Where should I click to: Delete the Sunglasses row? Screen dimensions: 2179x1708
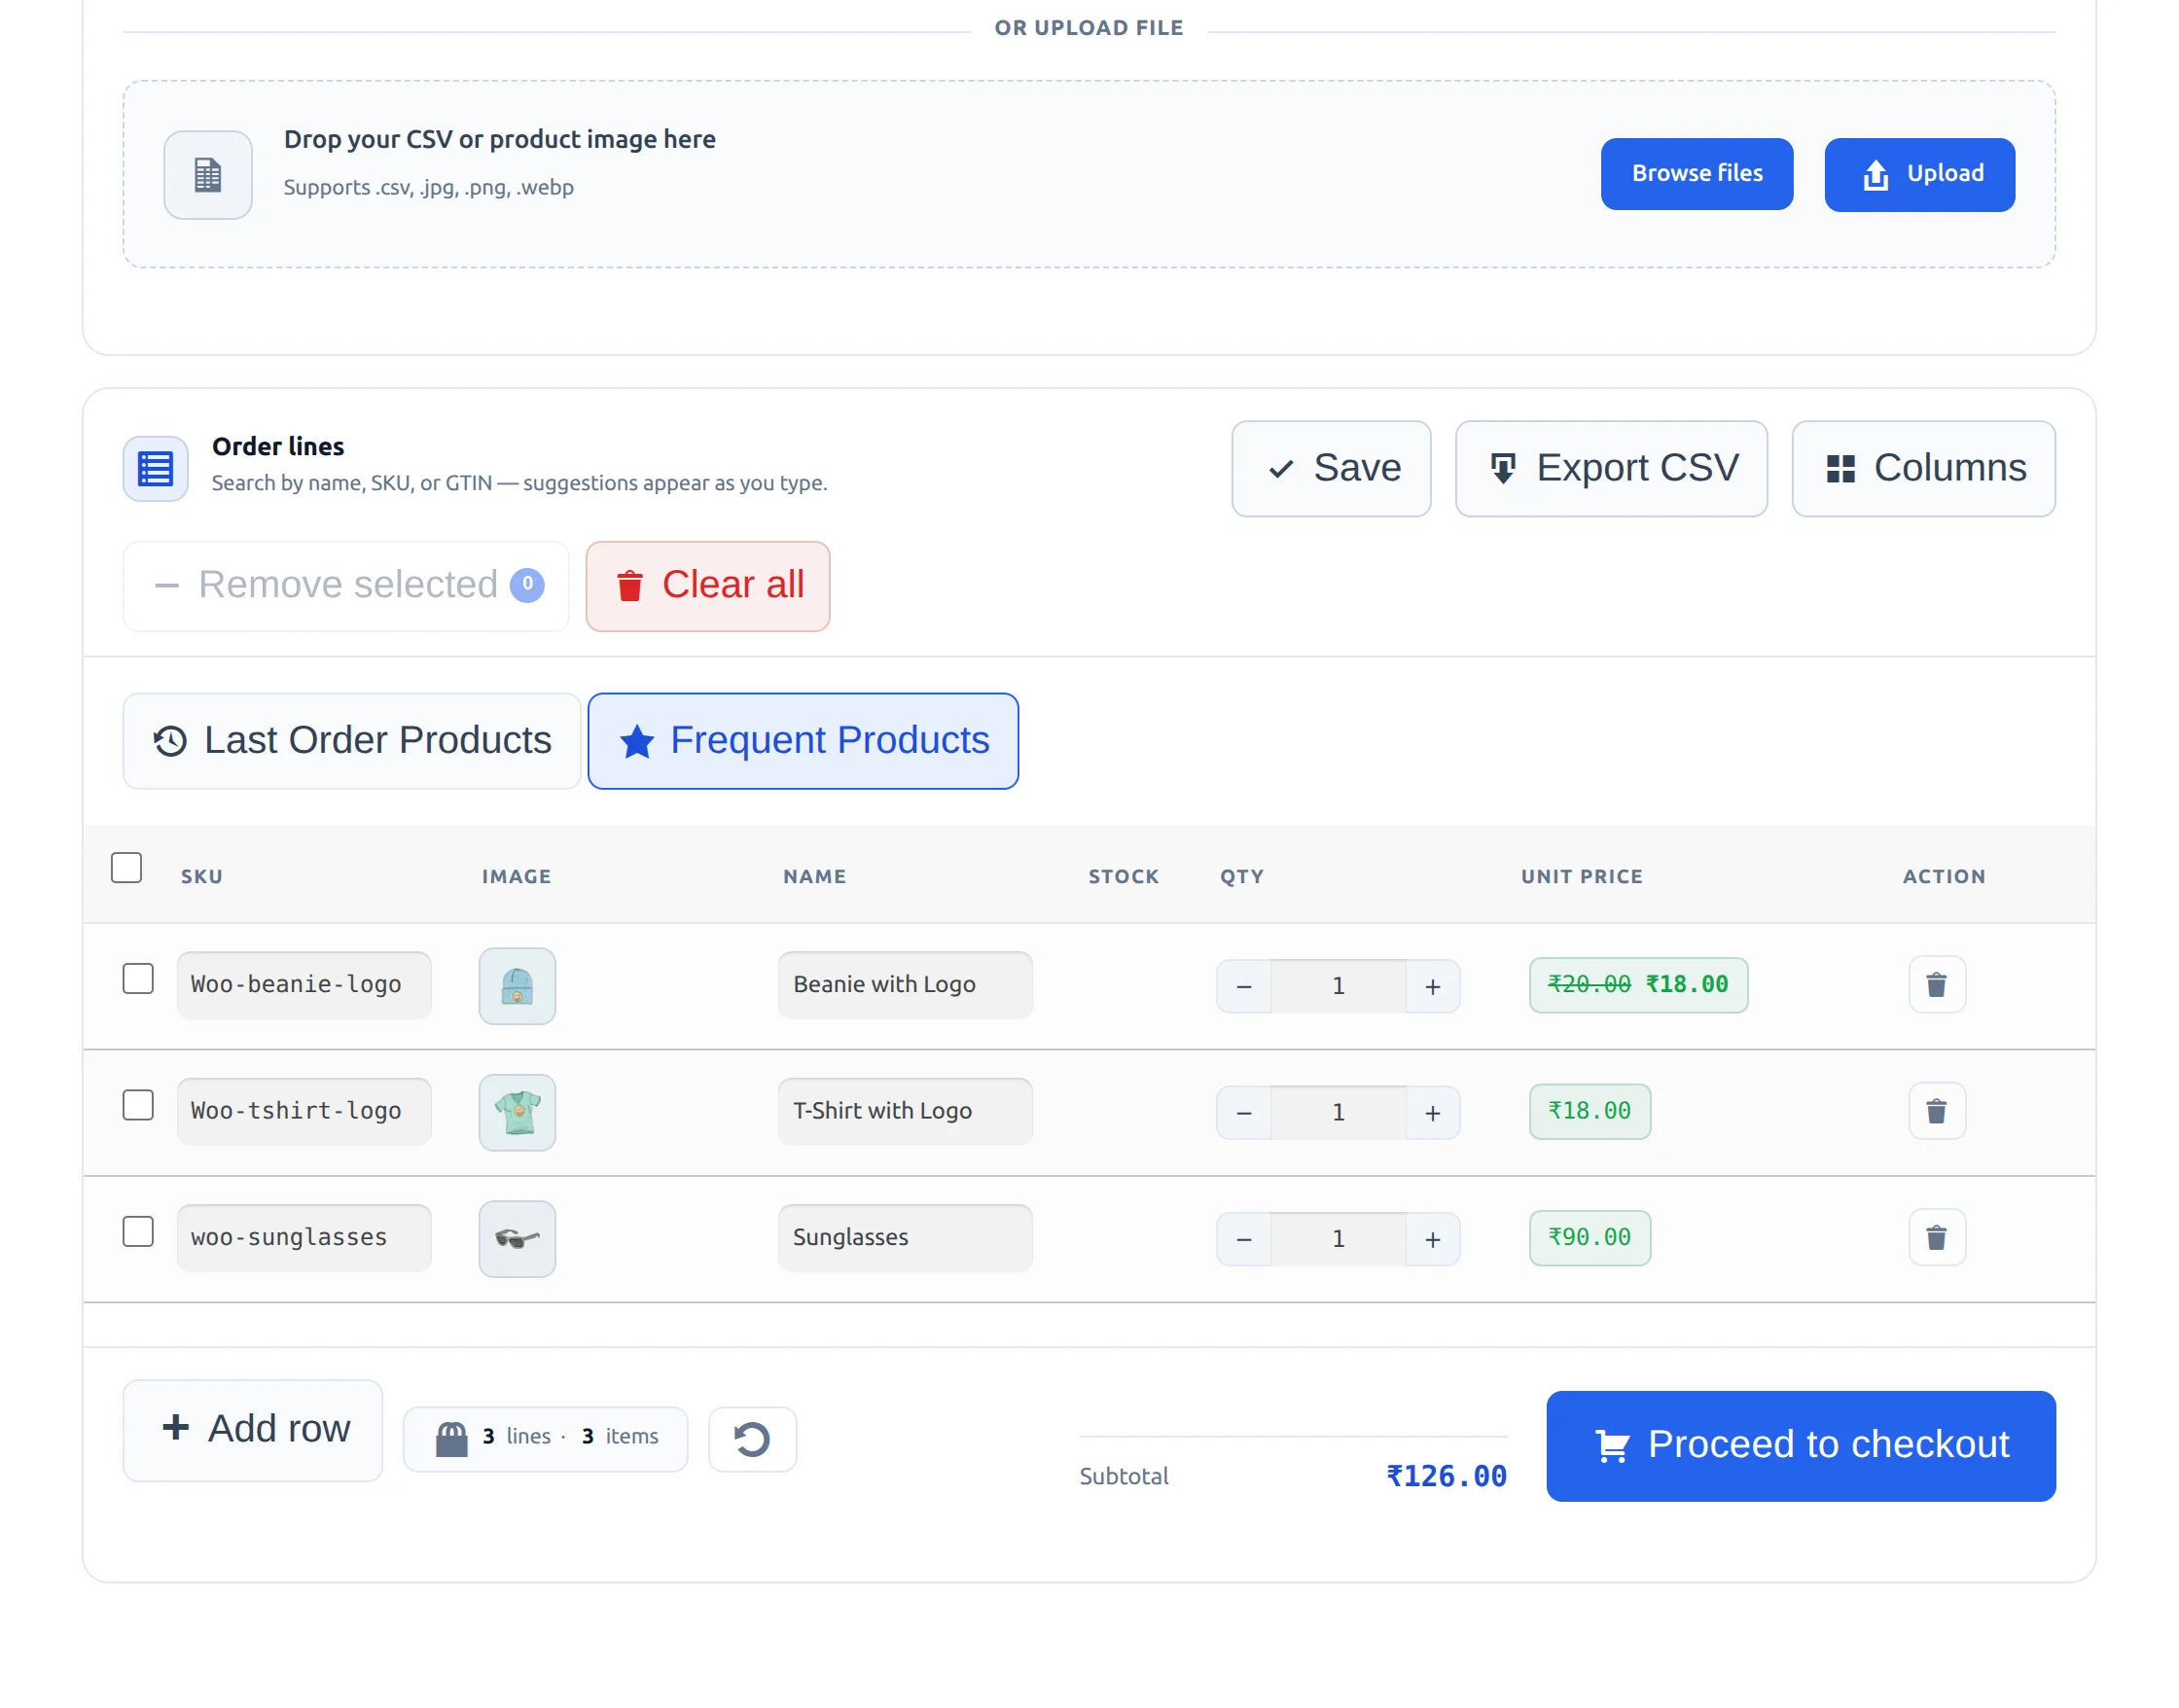1936,1238
